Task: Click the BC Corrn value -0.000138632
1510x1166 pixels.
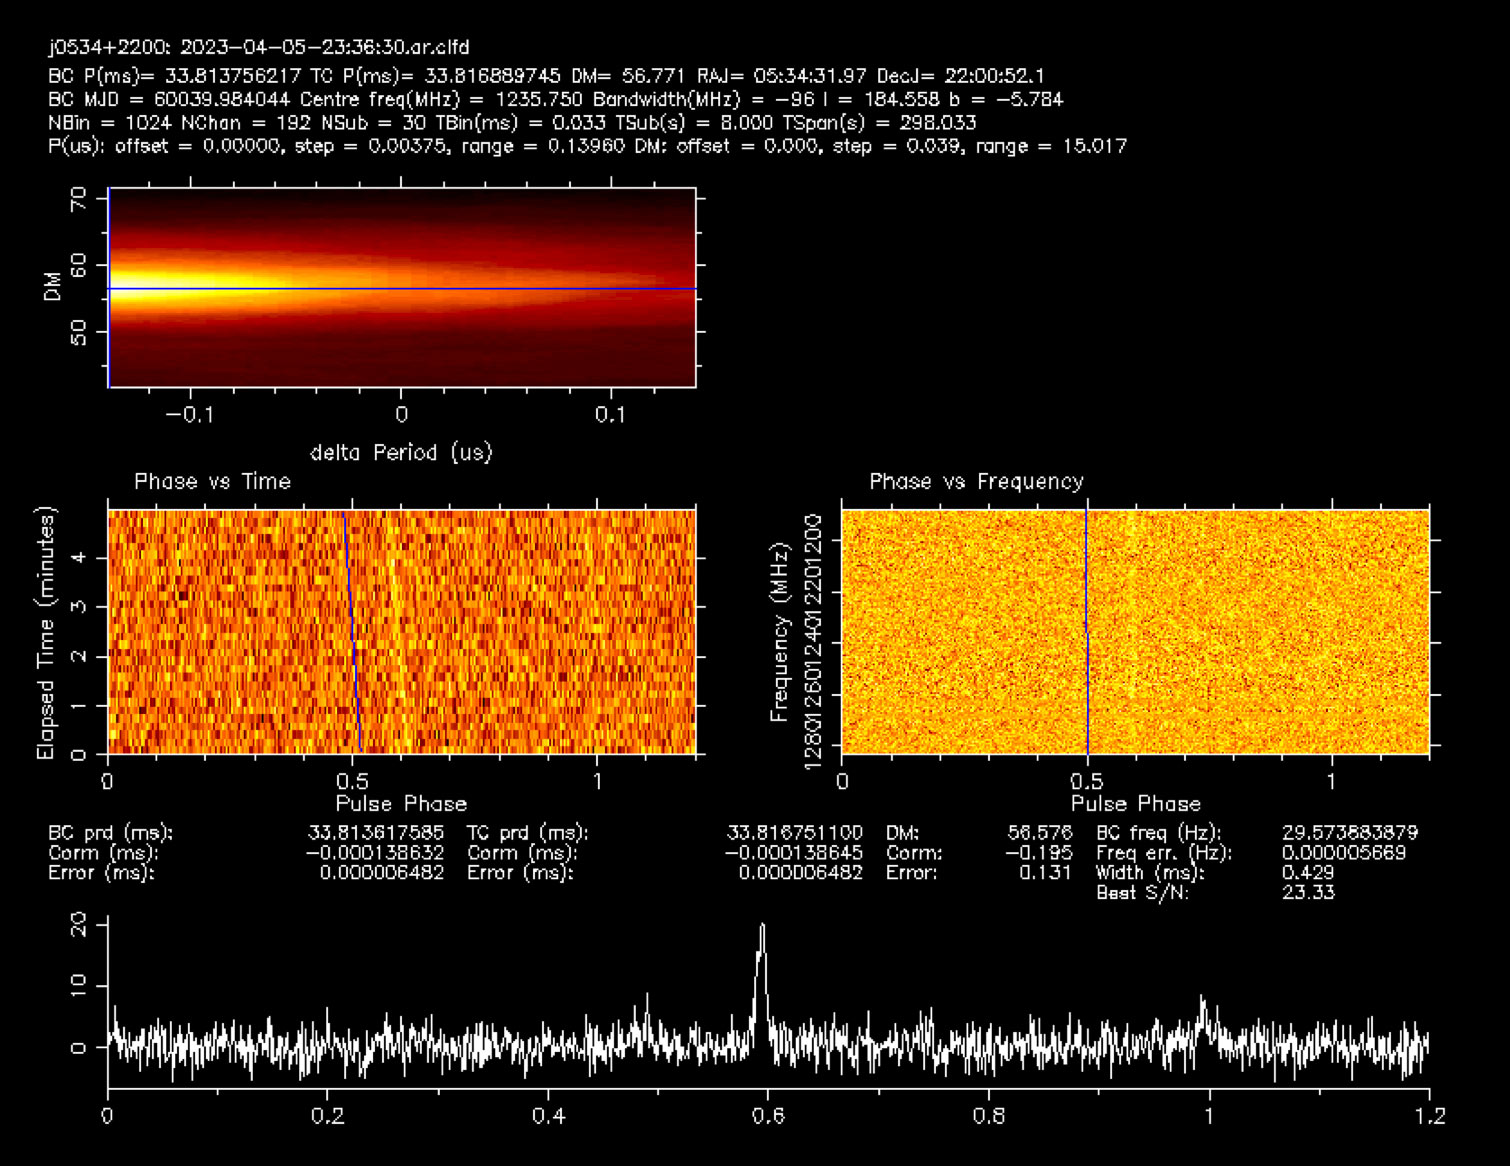Action: (x=375, y=853)
